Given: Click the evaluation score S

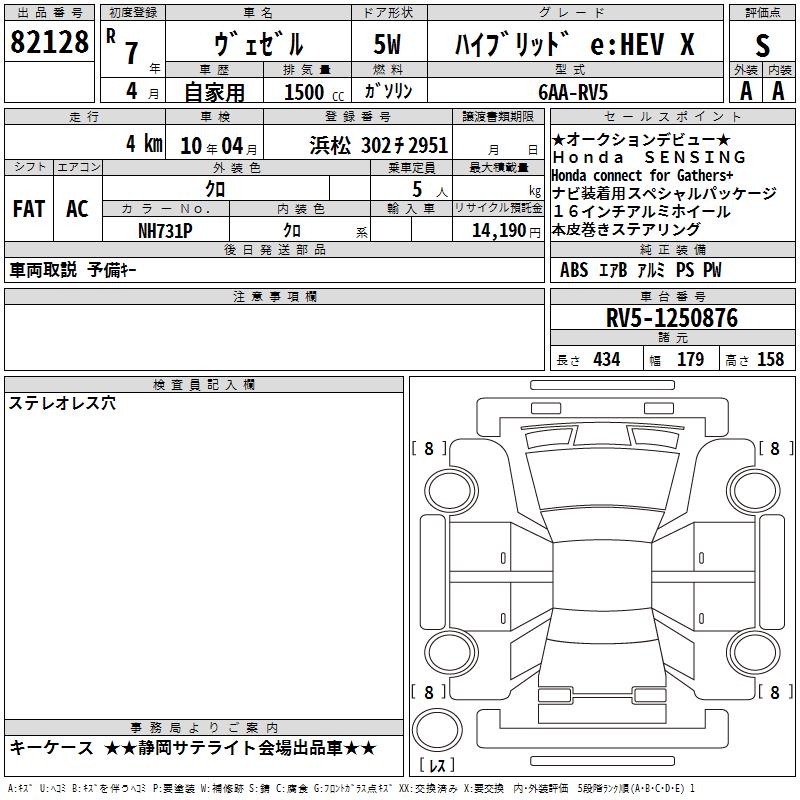Looking at the screenshot, I should tap(762, 46).
